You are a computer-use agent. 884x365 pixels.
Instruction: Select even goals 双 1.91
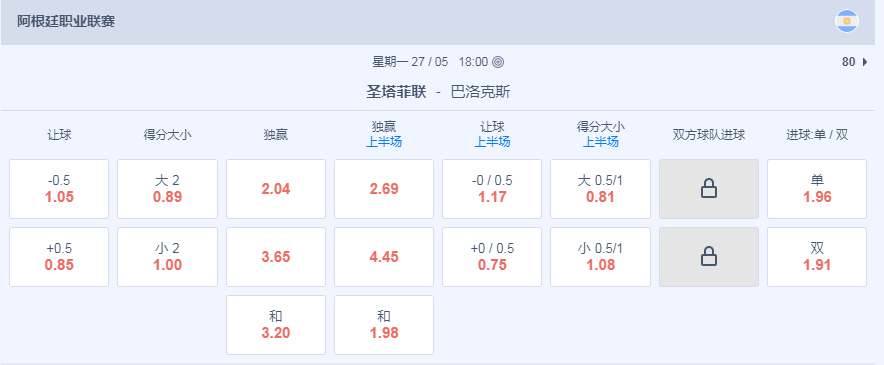817,257
